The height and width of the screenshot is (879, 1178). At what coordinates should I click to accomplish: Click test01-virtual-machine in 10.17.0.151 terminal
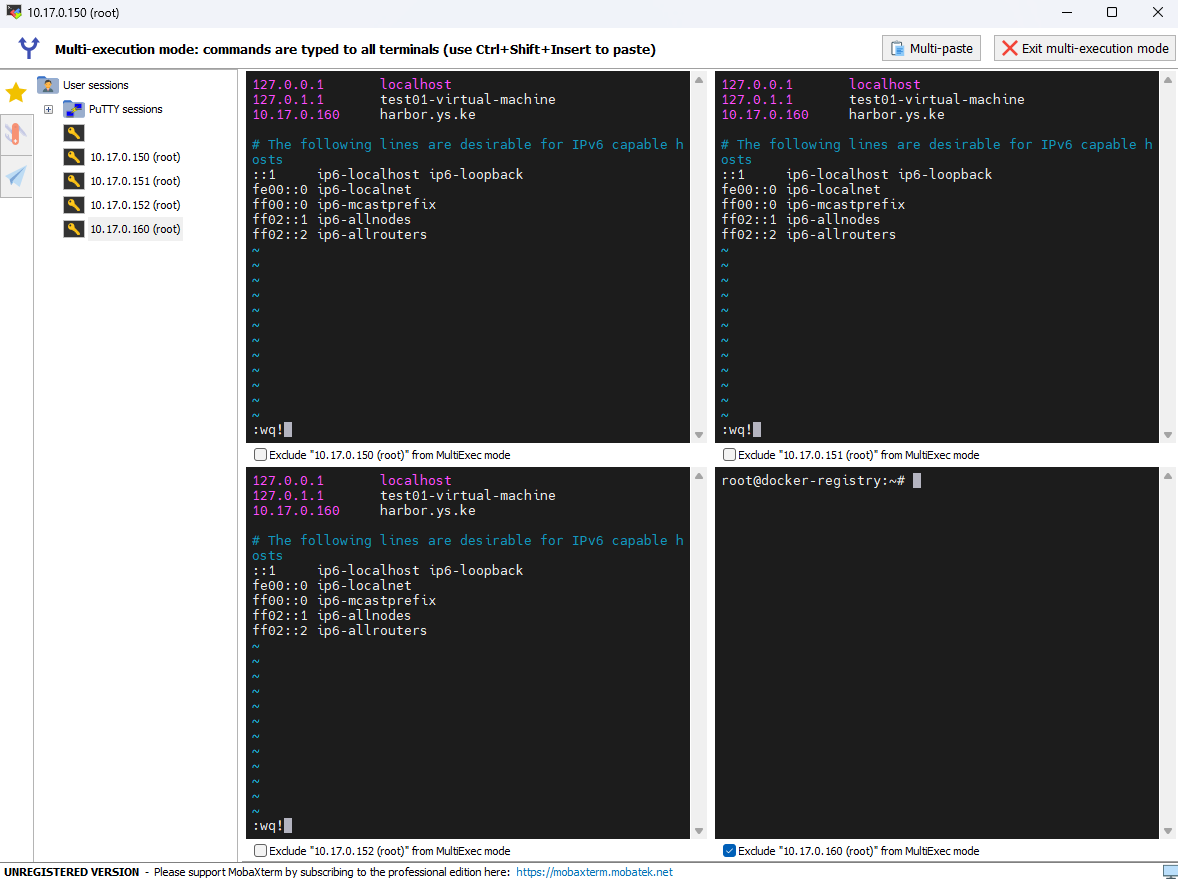click(x=936, y=99)
